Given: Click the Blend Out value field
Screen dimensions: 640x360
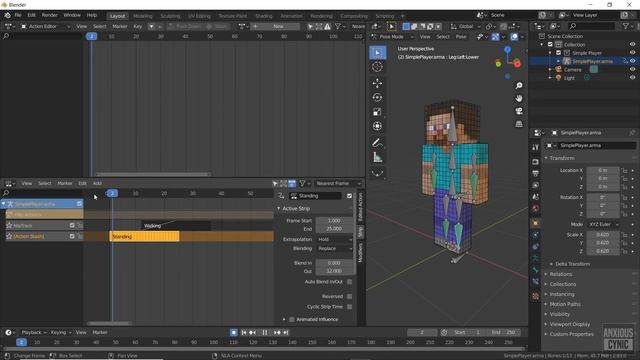Looking at the screenshot, I should point(334,271).
